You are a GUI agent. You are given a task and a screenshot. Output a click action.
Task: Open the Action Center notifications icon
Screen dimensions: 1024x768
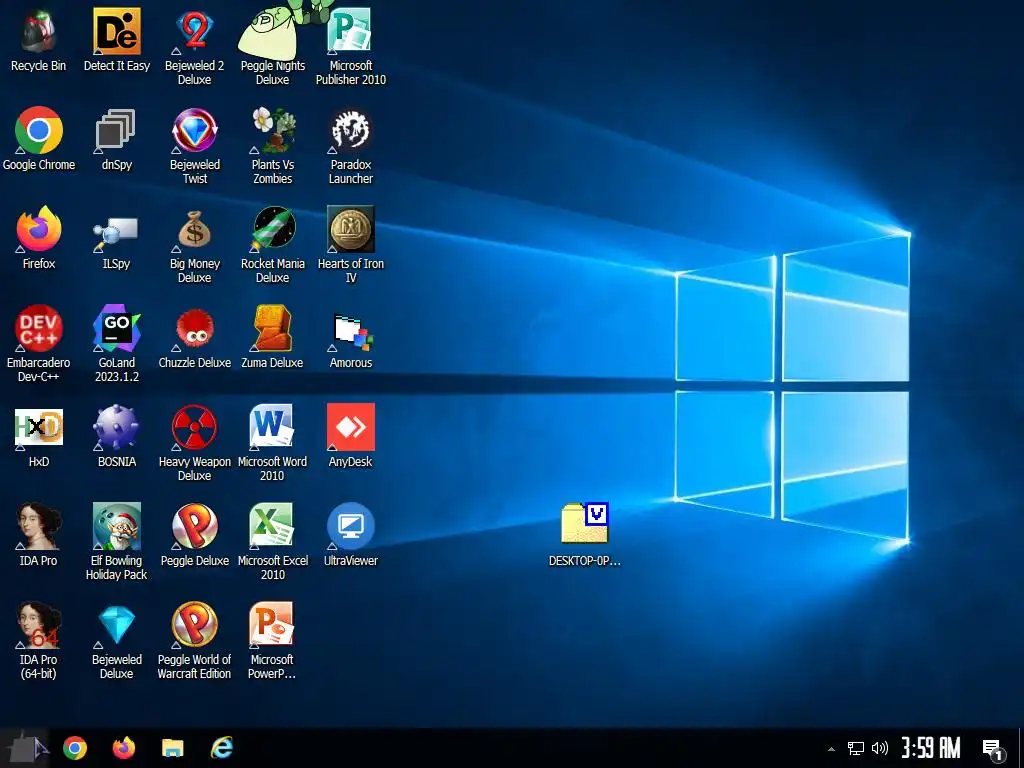click(993, 749)
